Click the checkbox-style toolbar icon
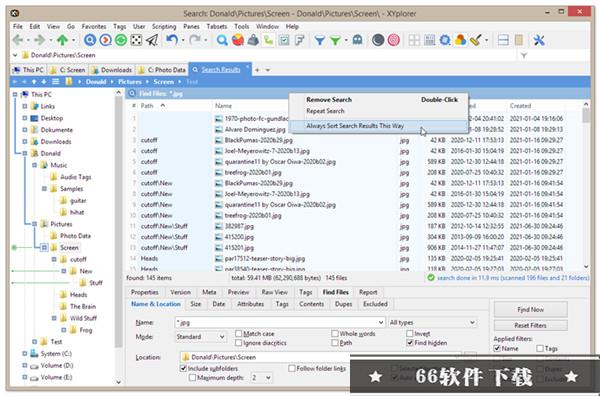Viewport: 600px width, 396px height. pos(284,40)
